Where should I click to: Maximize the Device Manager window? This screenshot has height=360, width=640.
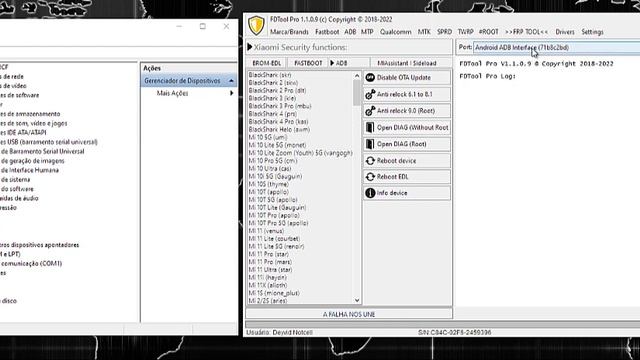coord(202,26)
